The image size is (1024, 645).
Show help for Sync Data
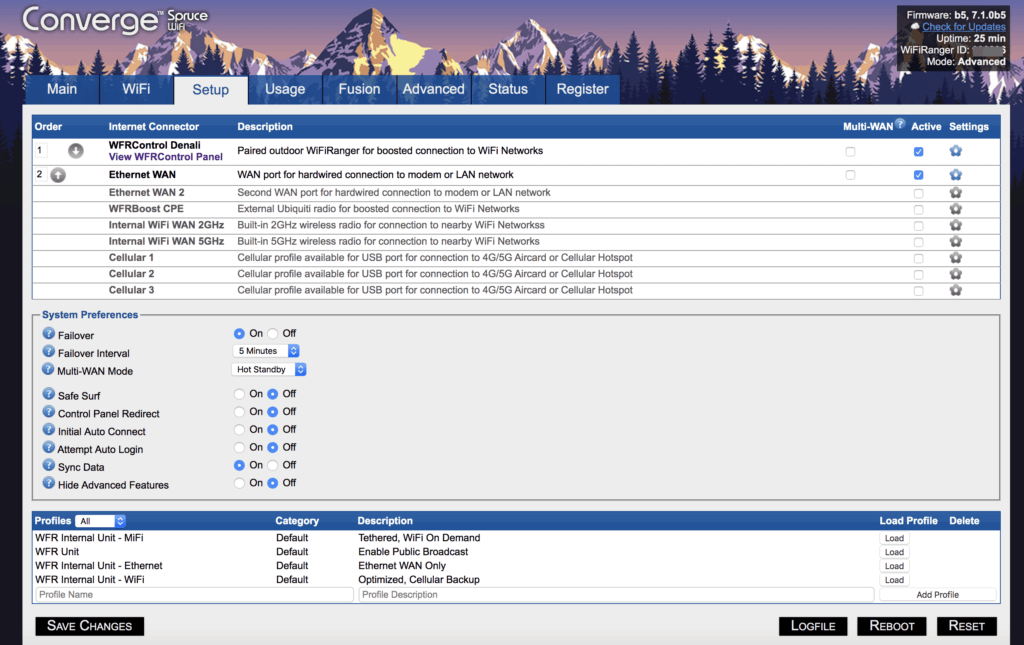tap(48, 465)
